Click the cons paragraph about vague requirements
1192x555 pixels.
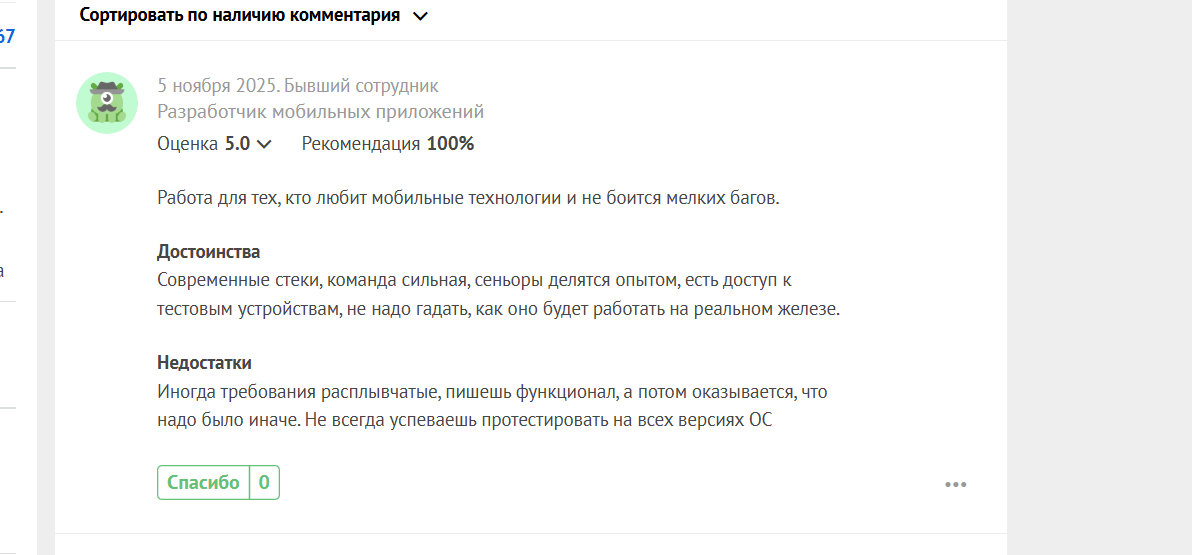[x=492, y=406]
